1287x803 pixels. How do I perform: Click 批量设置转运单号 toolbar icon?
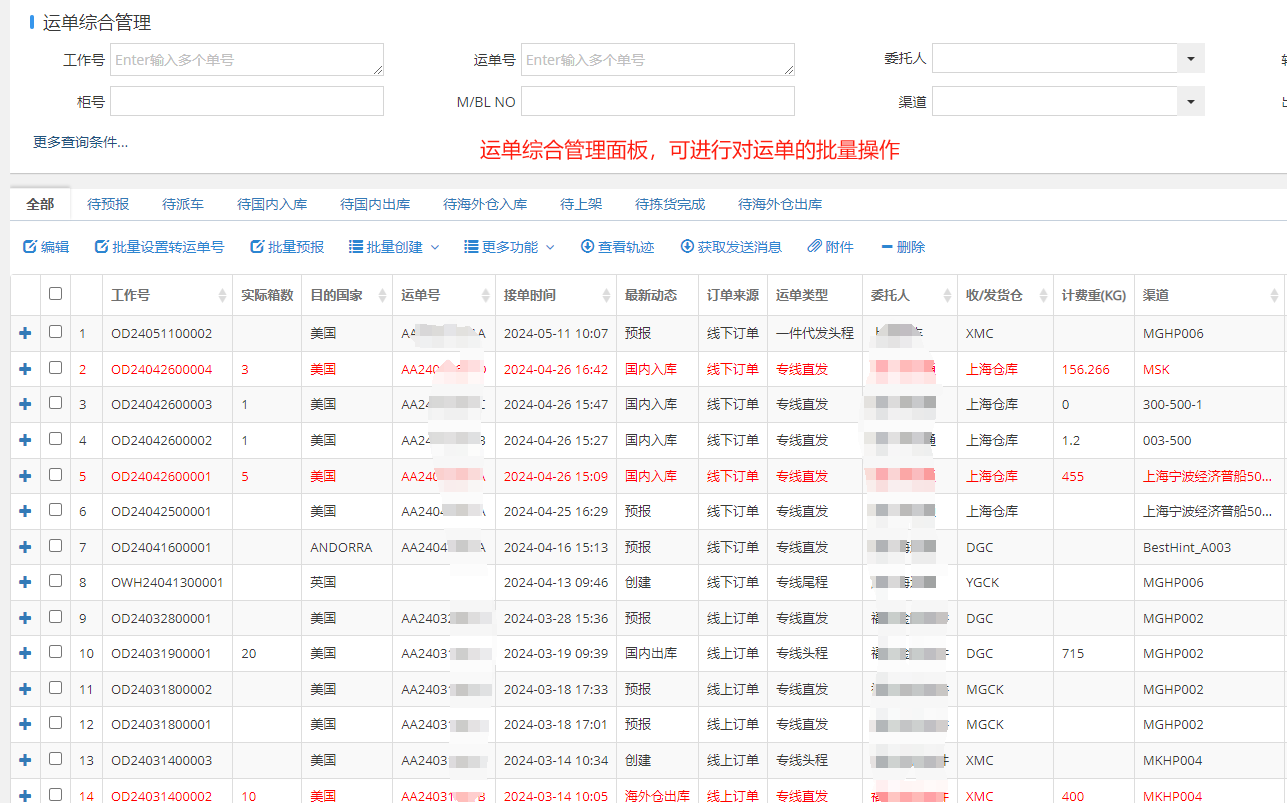[159, 247]
